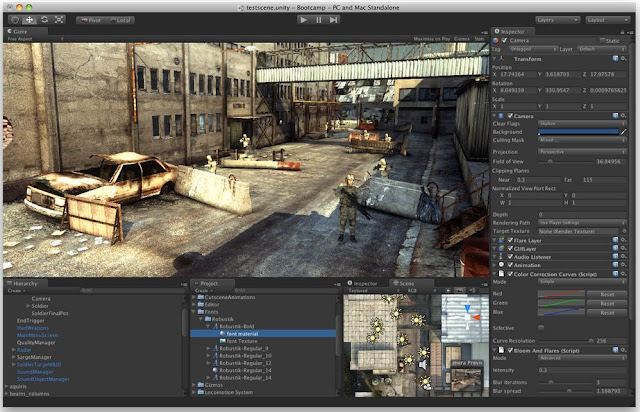Open Animation component help icon
The height and width of the screenshot is (412, 640).
616,265
